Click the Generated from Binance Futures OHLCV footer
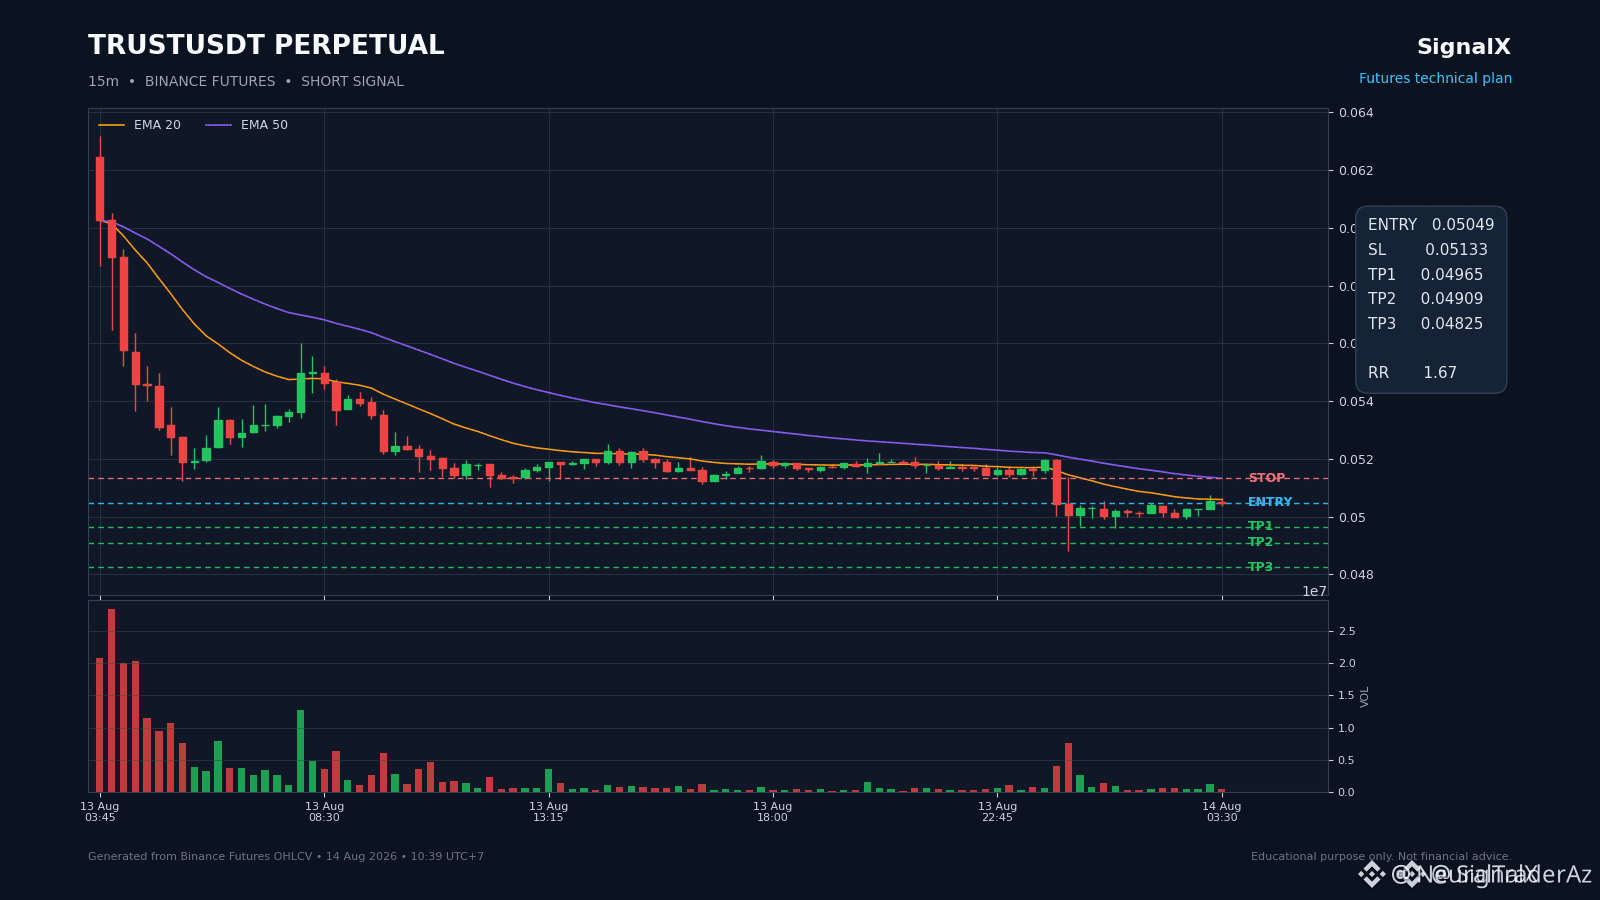The image size is (1600, 900). coord(286,857)
